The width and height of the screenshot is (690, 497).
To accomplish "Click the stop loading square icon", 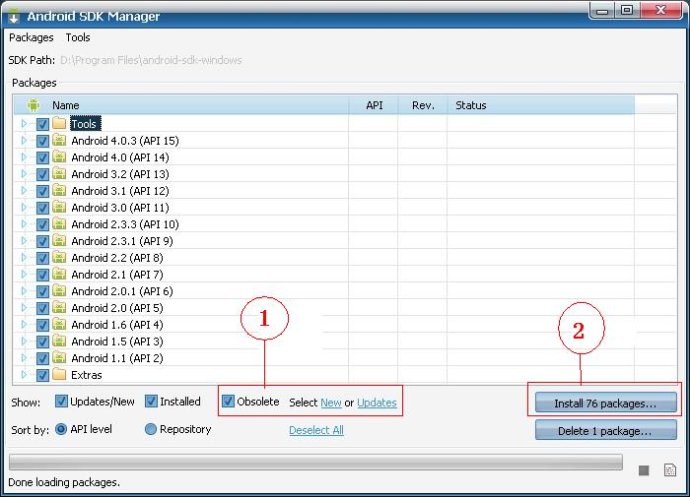I will (643, 471).
